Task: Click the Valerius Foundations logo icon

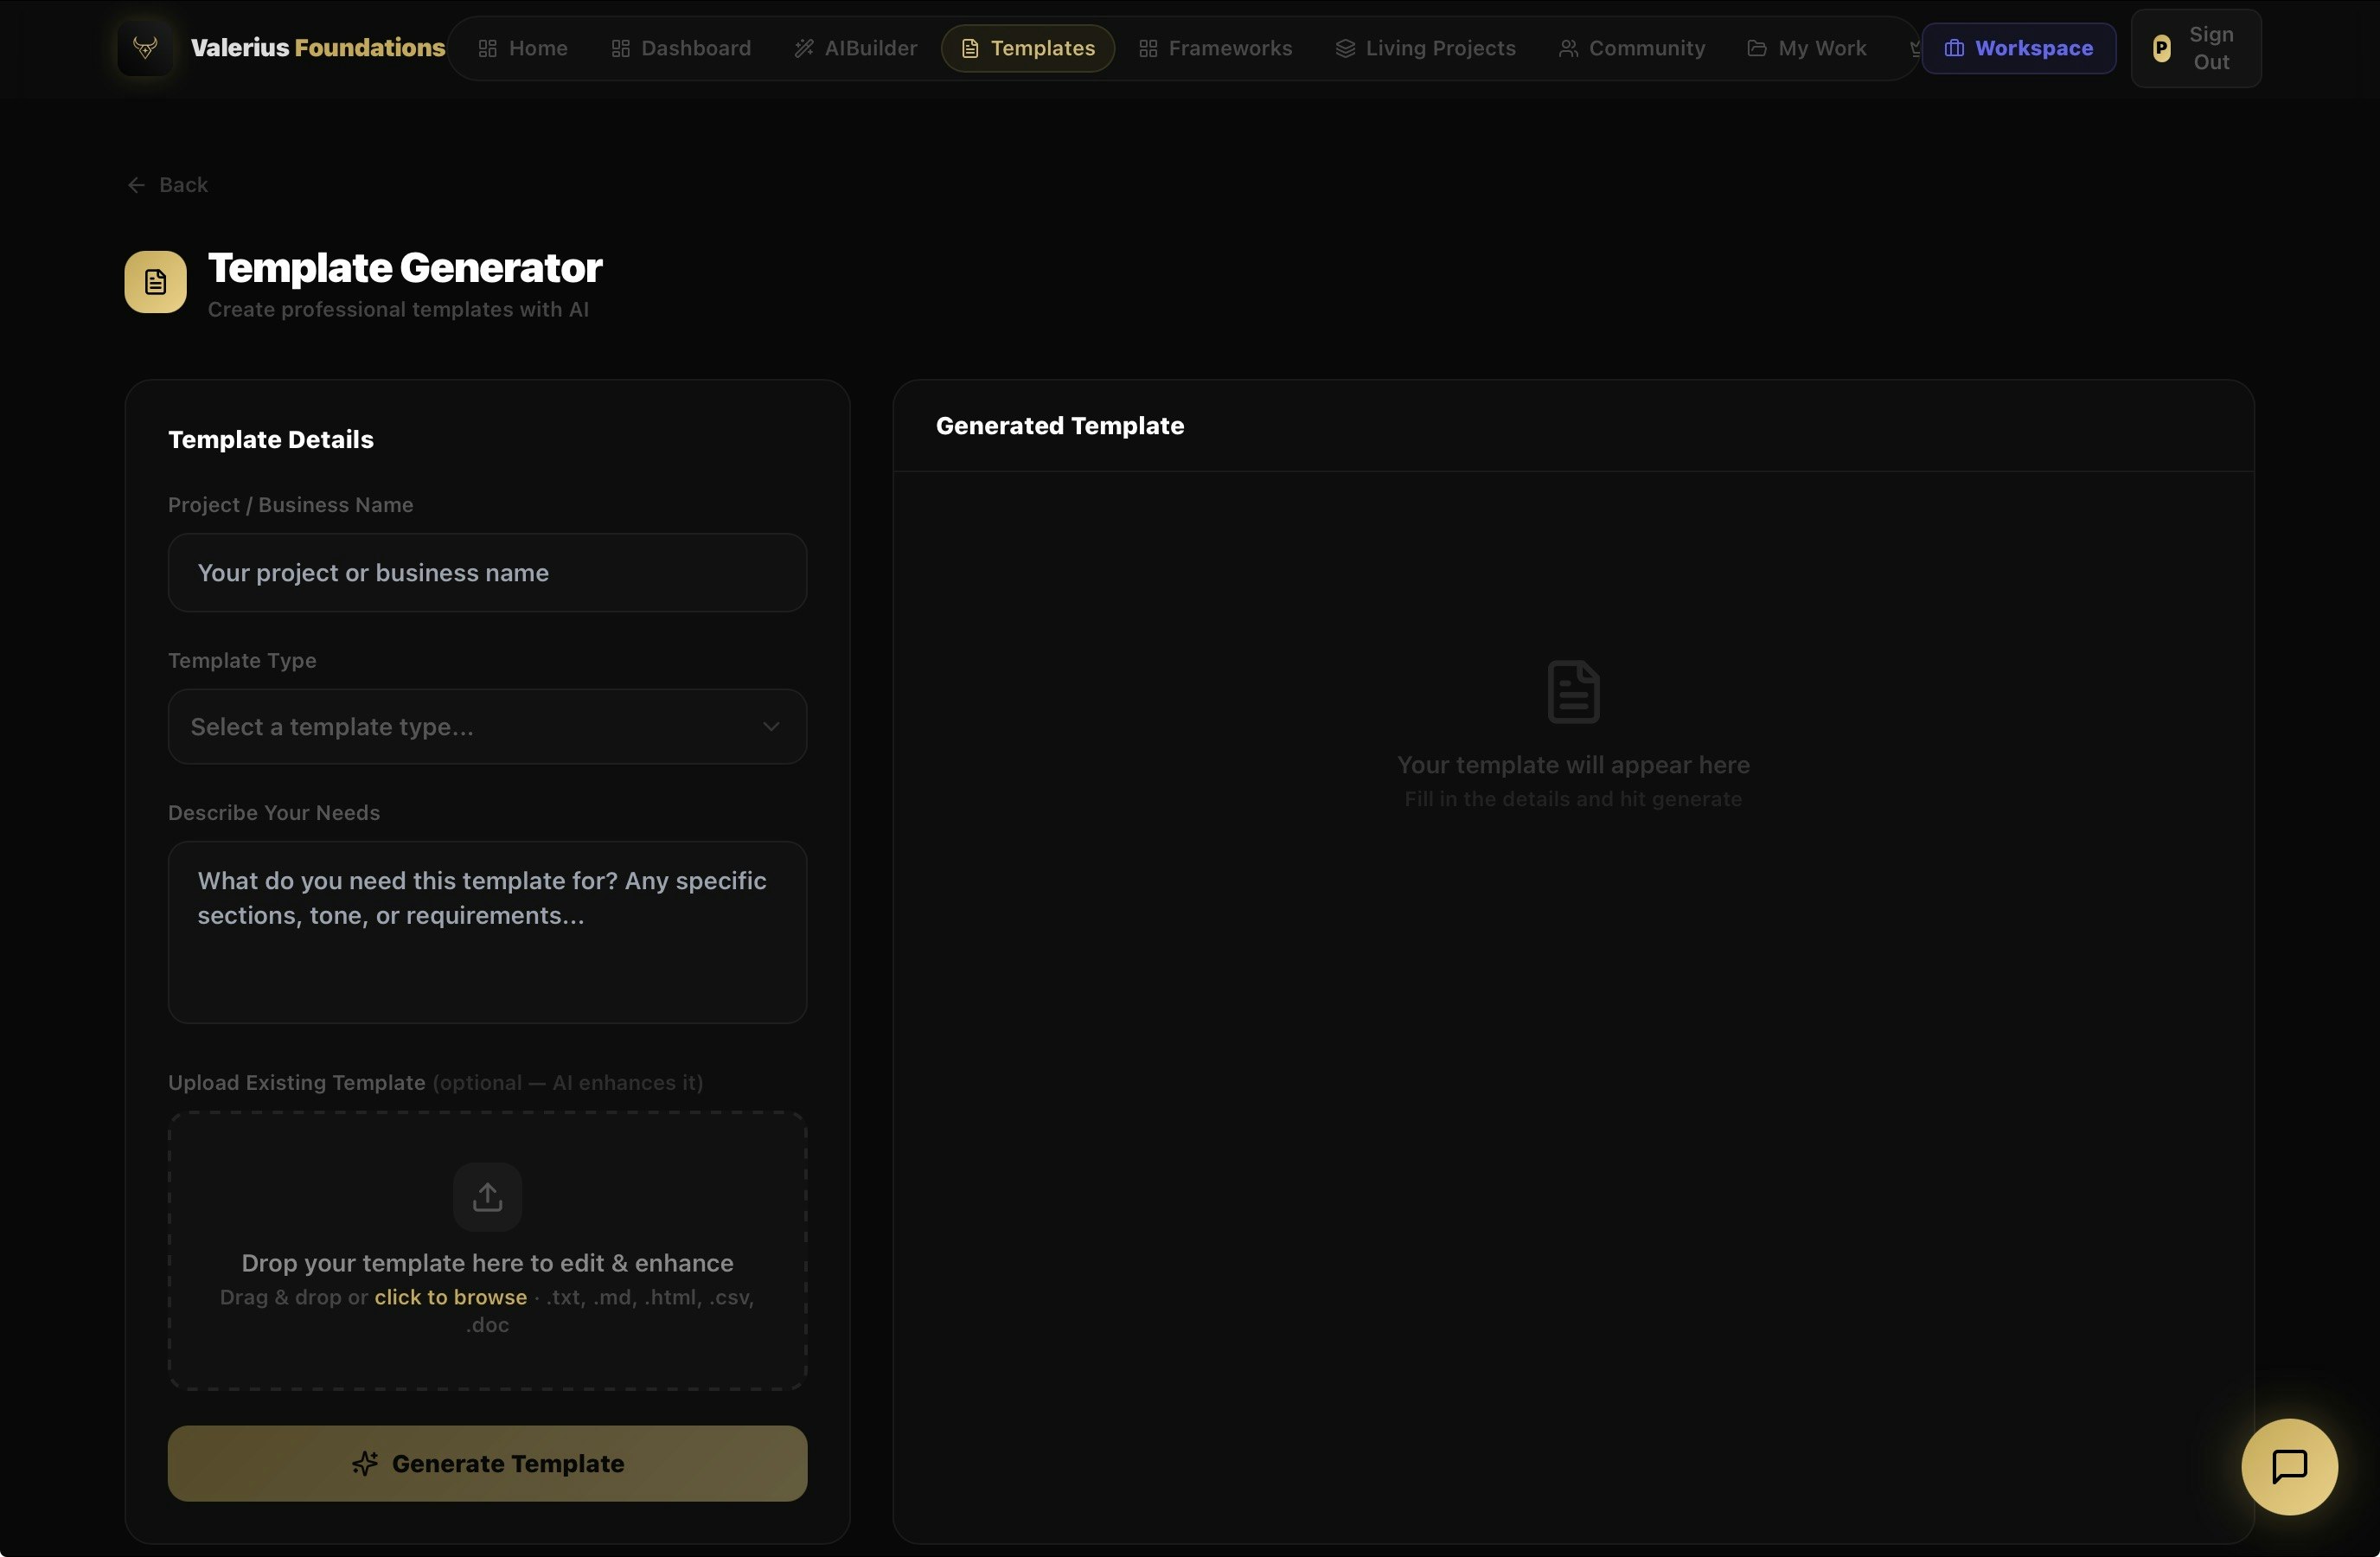Action: (x=145, y=48)
